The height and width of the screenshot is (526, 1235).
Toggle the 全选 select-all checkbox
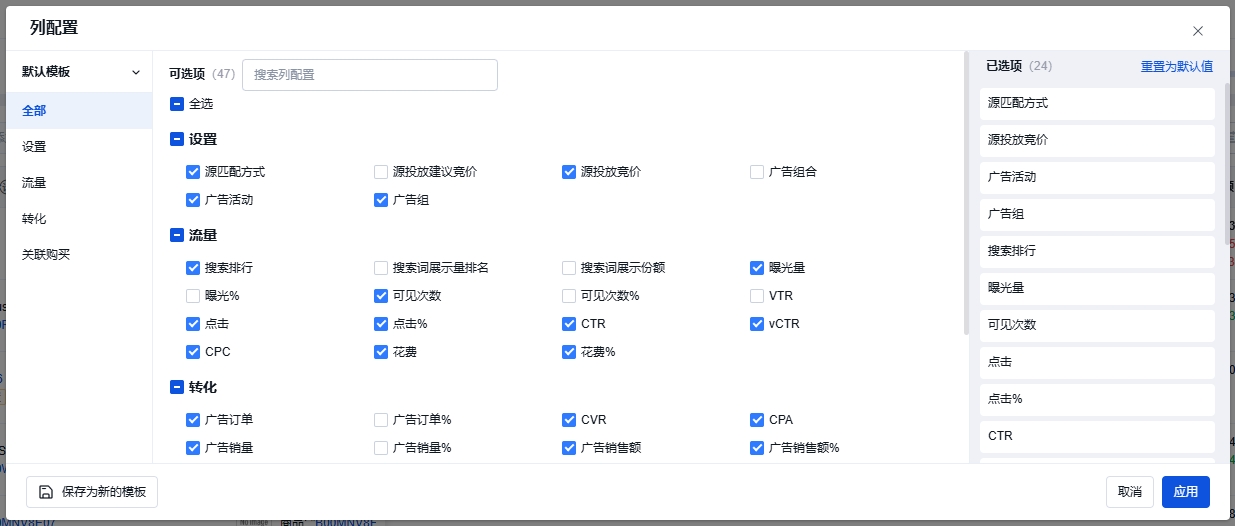[177, 104]
